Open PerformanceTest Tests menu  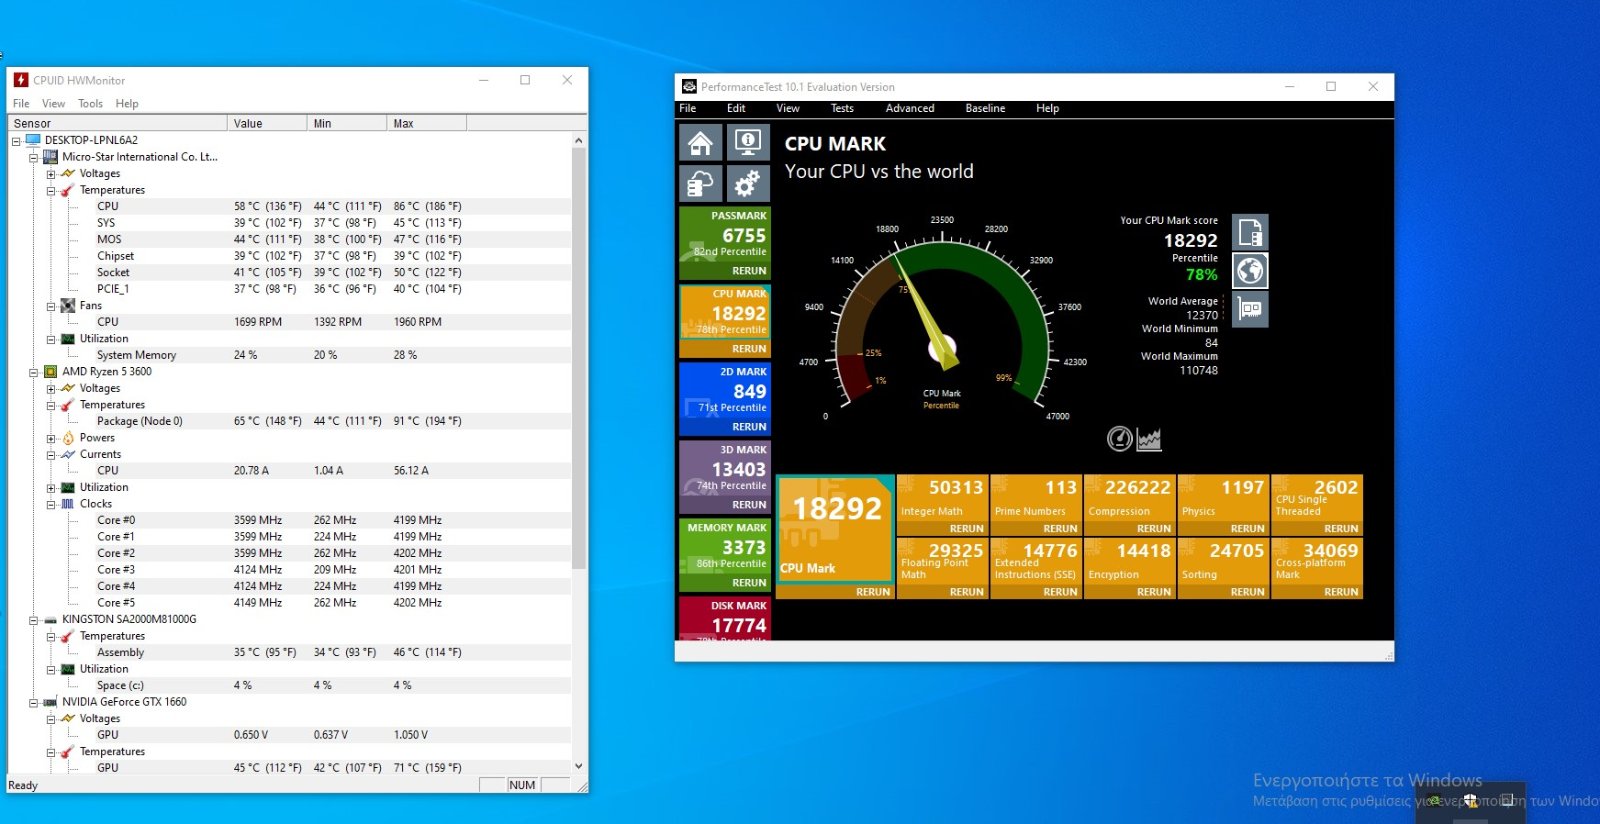[842, 108]
